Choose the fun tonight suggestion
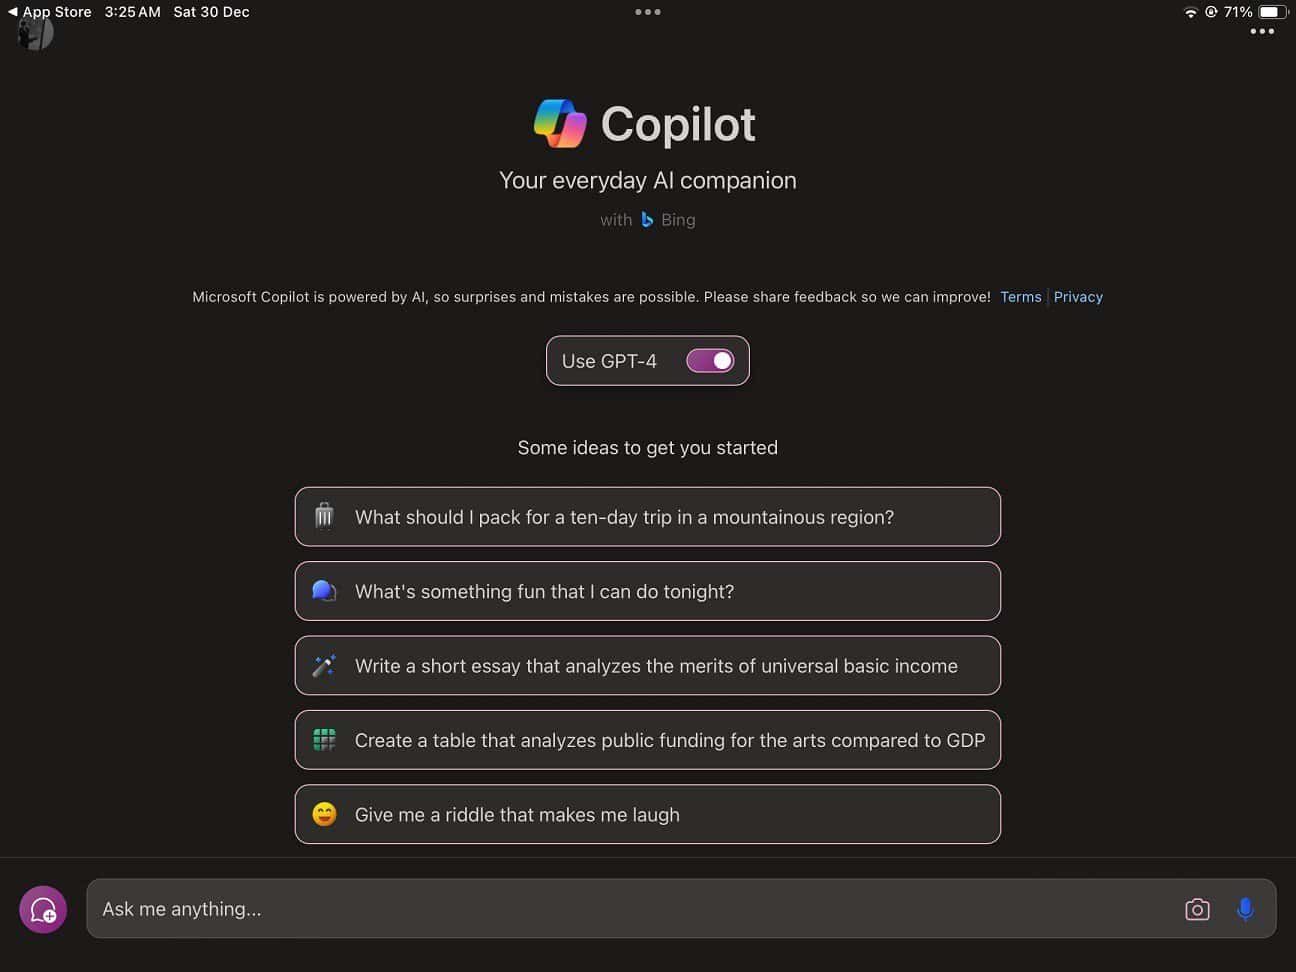Screen dimensions: 1296x972 click(x=648, y=591)
